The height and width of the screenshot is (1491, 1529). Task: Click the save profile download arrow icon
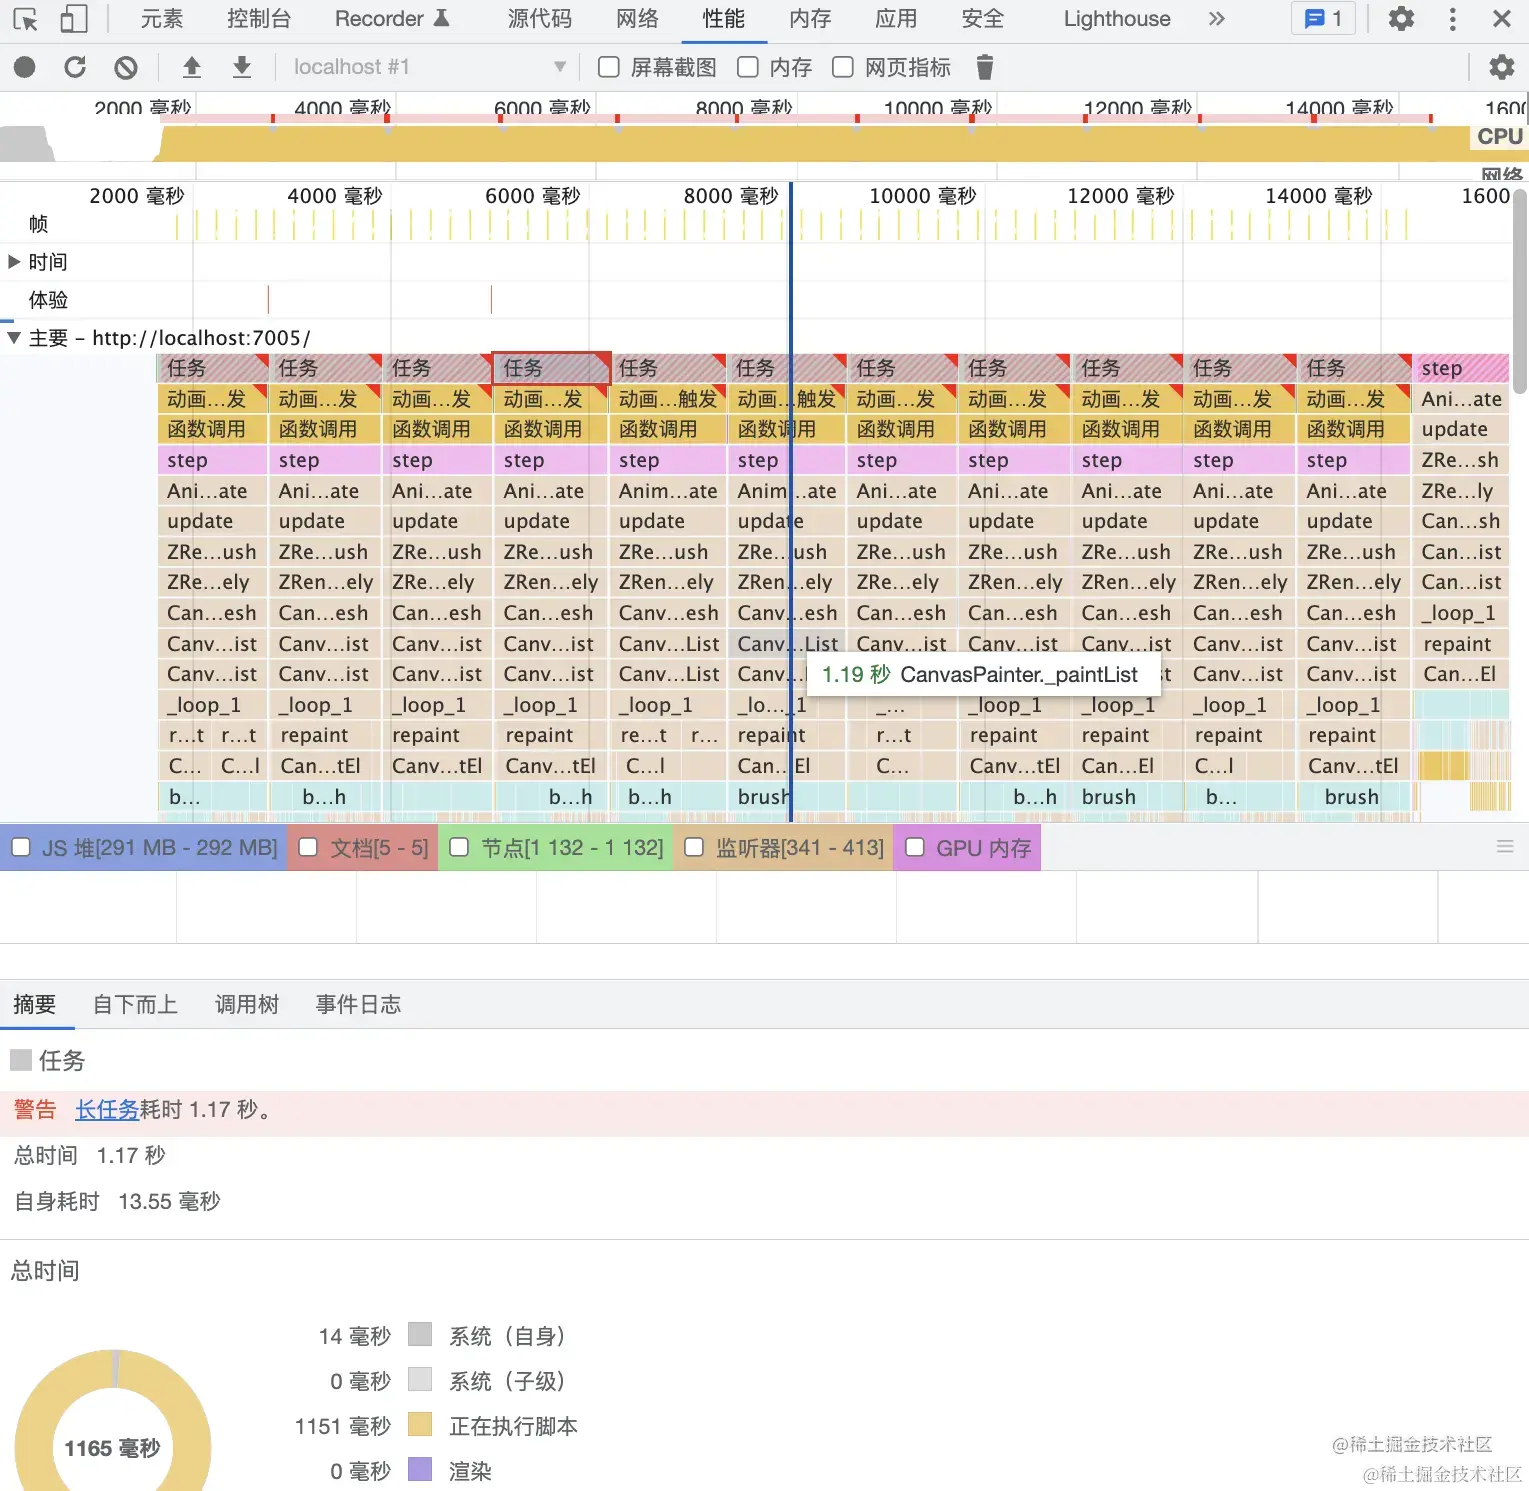241,67
